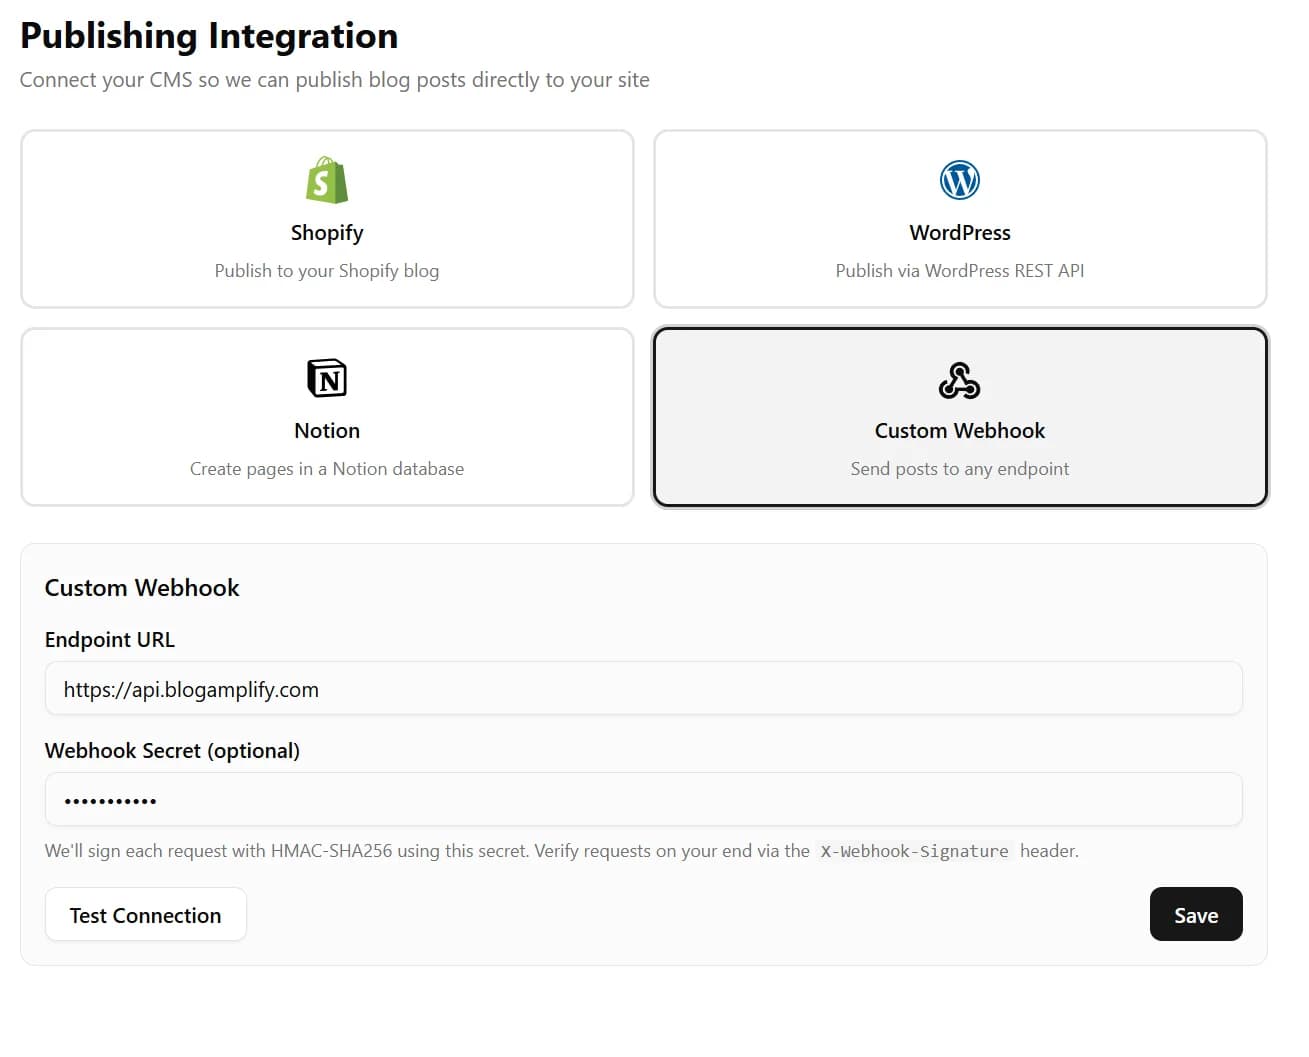Focus the Endpoint URL input field
Viewport: 1309px width, 1057px height.
642,688
